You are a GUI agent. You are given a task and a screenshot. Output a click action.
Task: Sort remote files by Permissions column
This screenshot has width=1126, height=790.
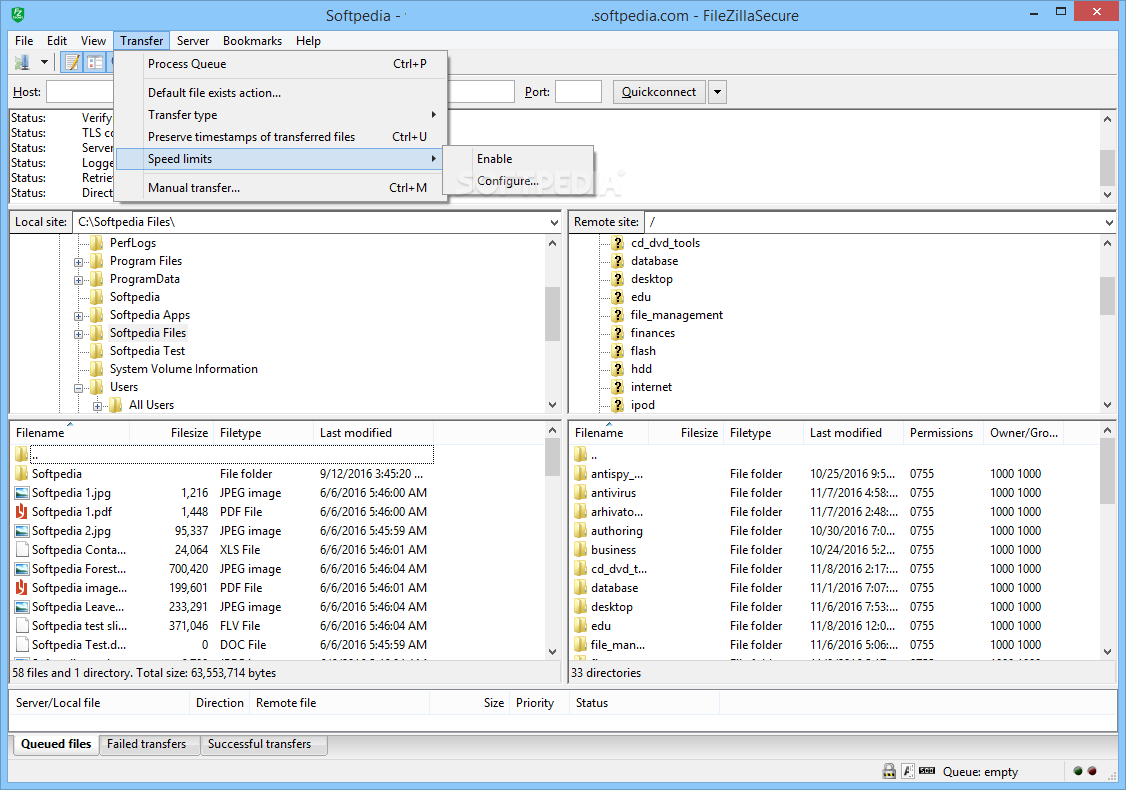click(x=941, y=433)
